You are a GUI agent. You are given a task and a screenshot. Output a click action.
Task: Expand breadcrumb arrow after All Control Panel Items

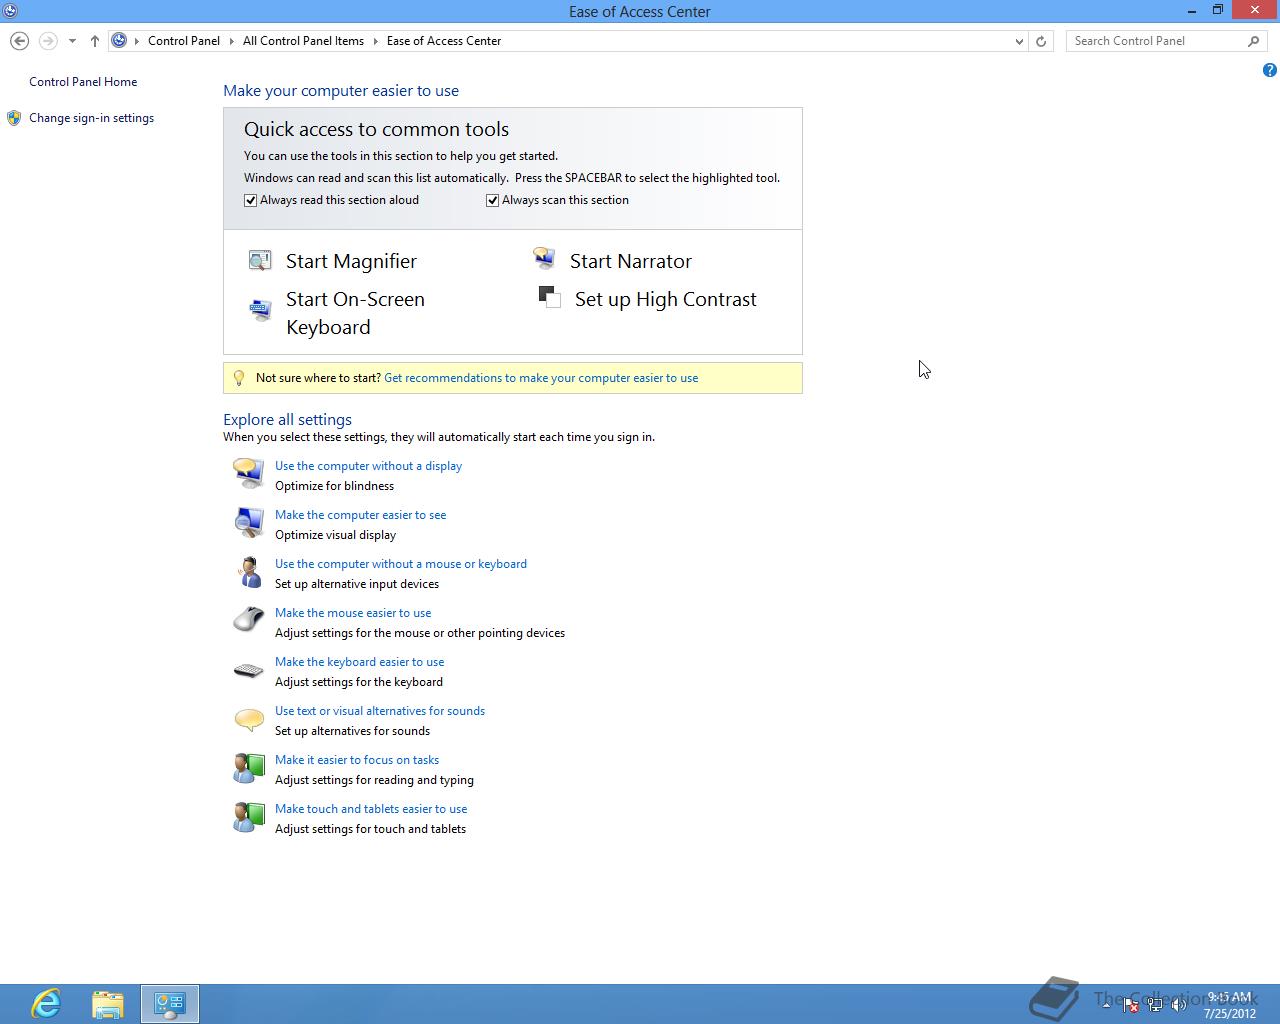click(x=376, y=41)
